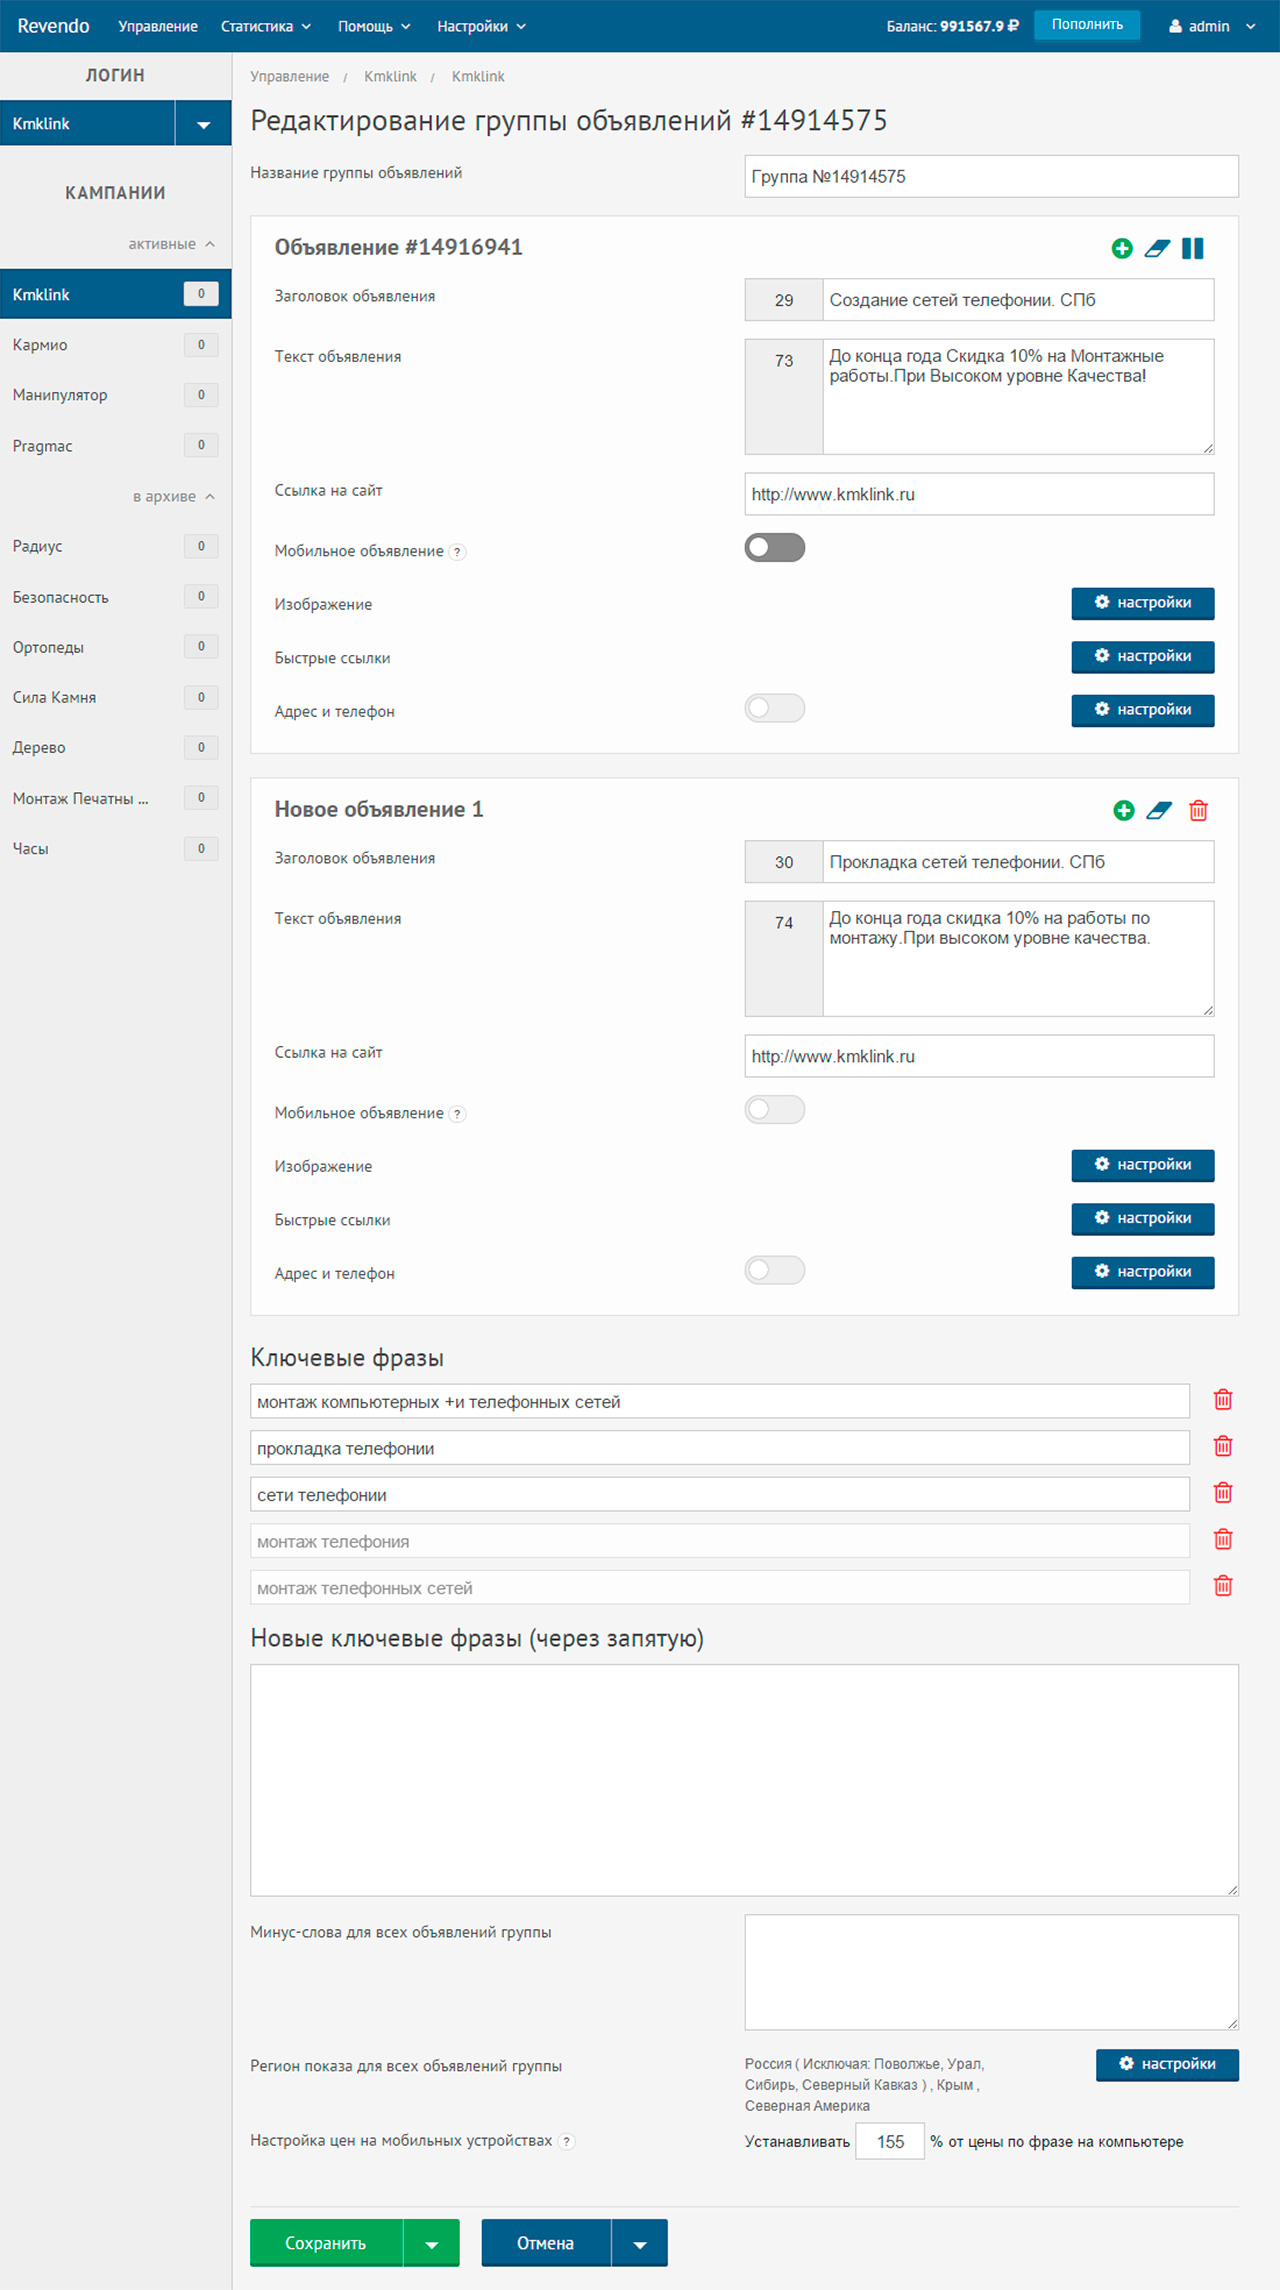Viewport: 1280px width, 2290px height.
Task: Delete Новое объявление 1 with the trash icon
Action: tap(1198, 811)
